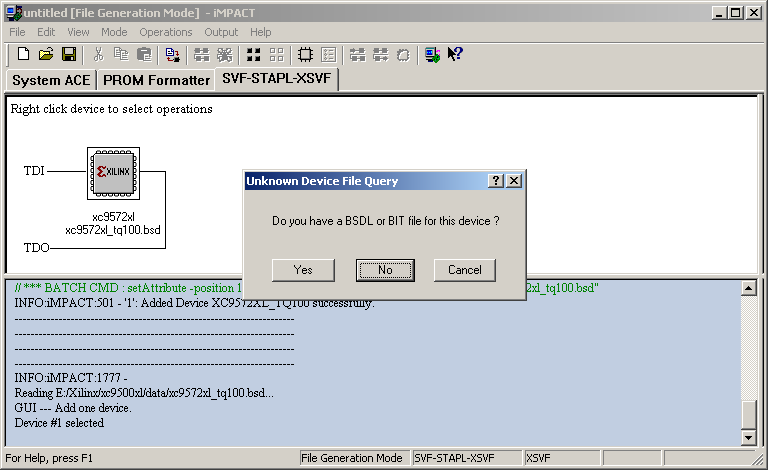Click the iMPACT title bar application icon

tap(14, 13)
